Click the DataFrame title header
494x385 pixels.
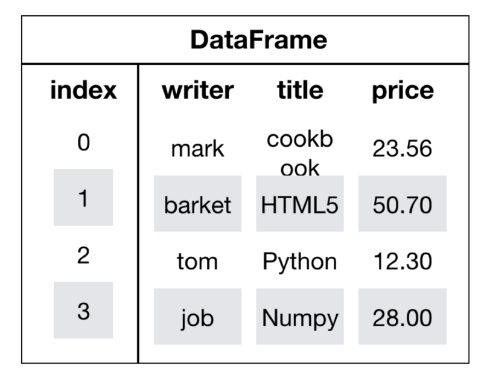259,40
